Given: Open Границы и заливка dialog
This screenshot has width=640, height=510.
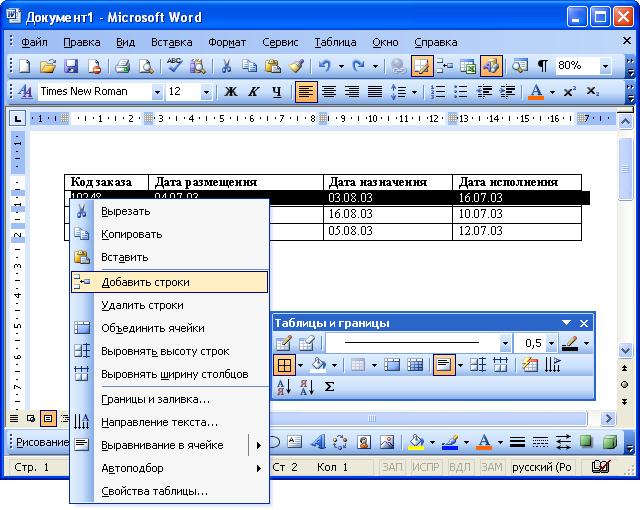Looking at the screenshot, I should (169, 399).
